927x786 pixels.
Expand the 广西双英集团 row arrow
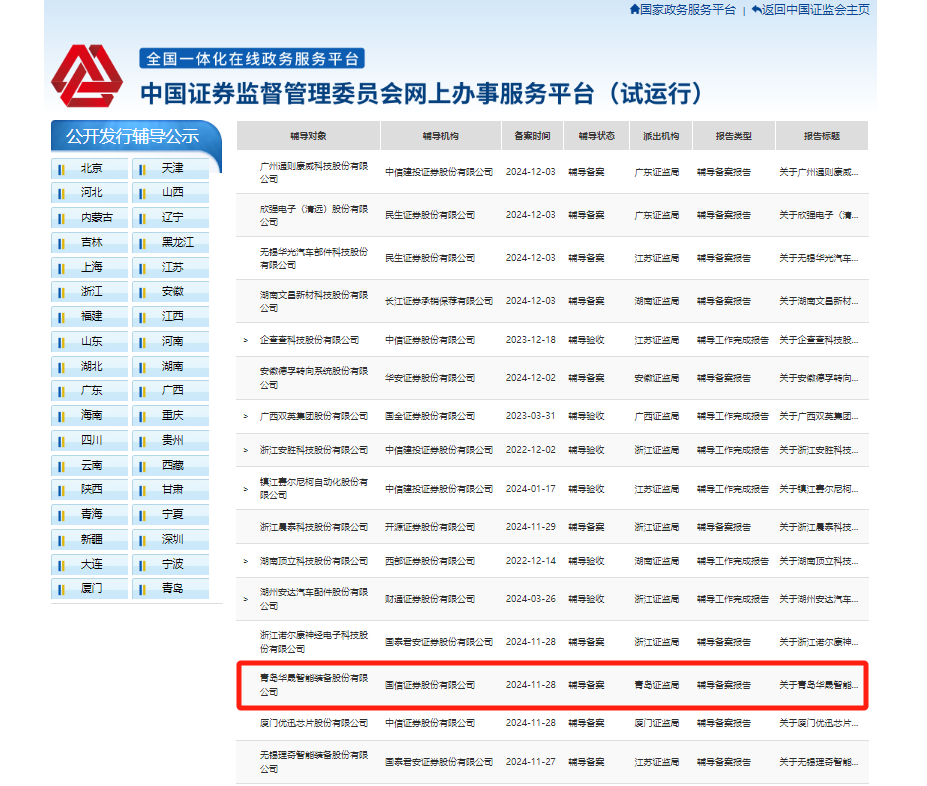click(x=245, y=417)
